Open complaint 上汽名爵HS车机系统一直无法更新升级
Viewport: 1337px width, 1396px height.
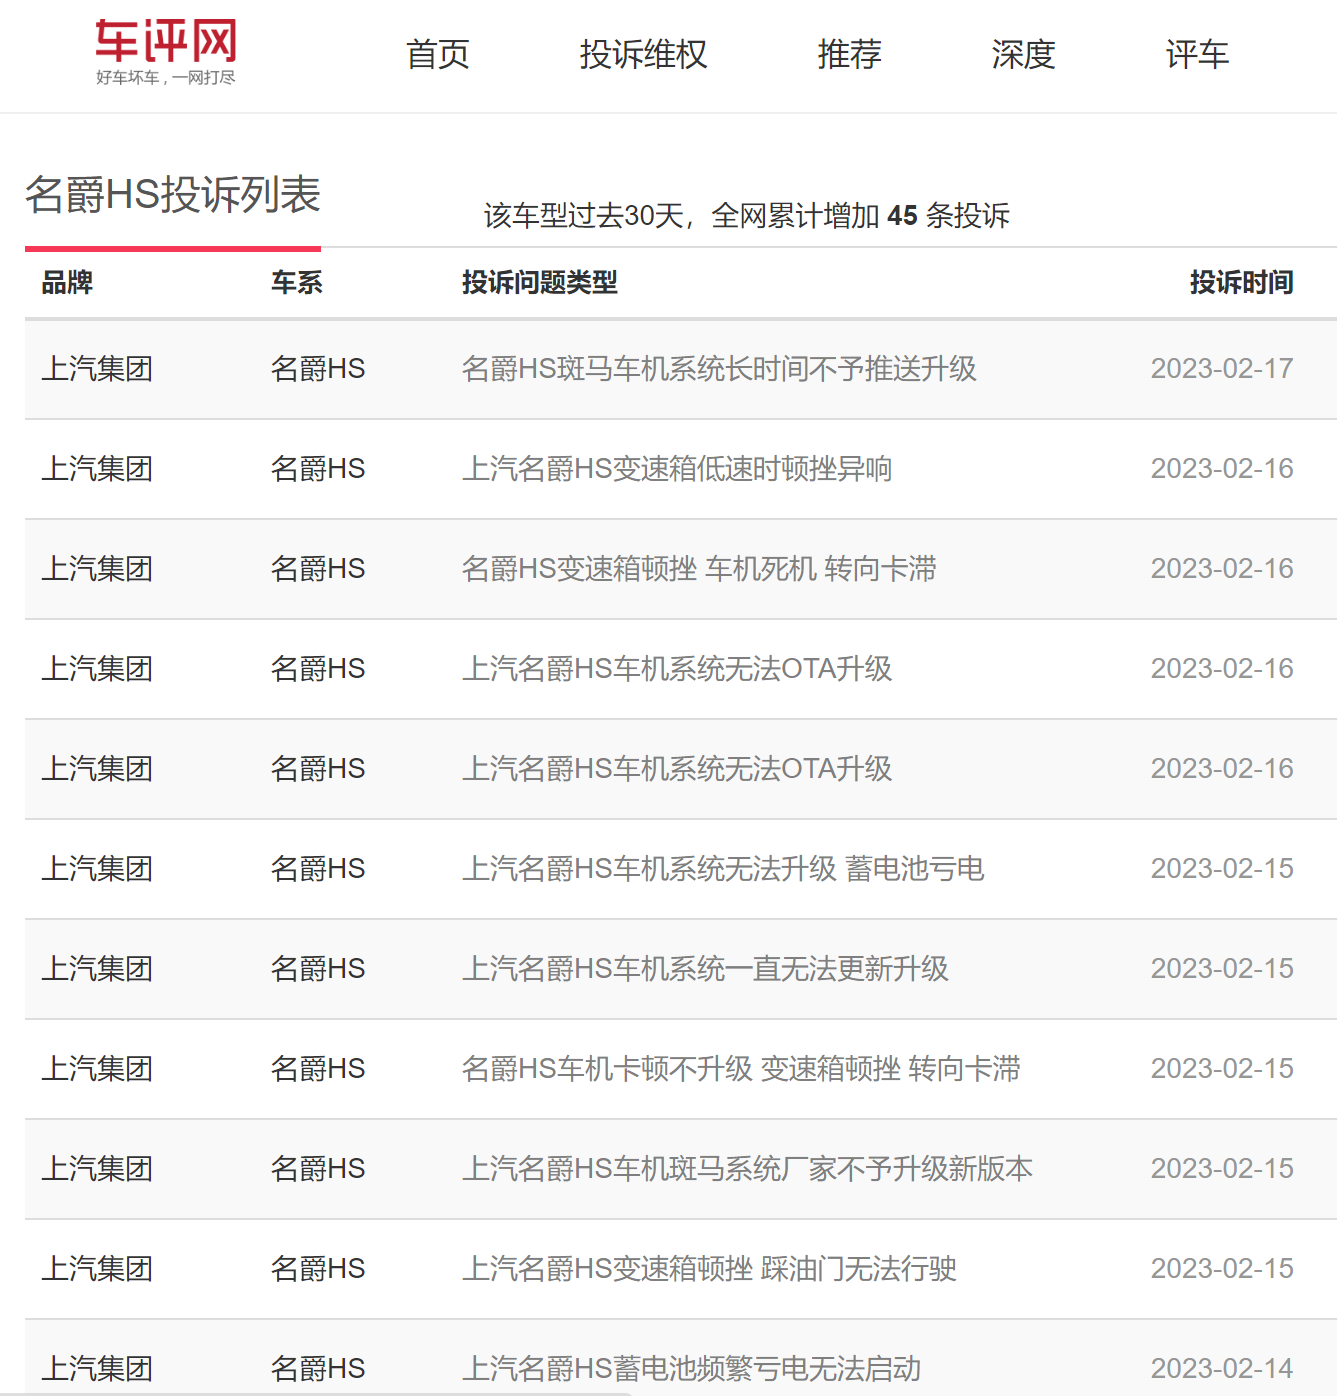[705, 969]
